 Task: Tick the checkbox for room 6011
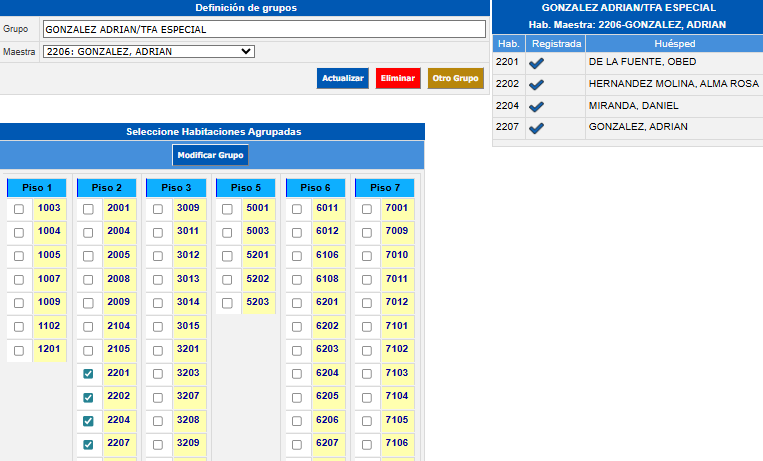297,209
